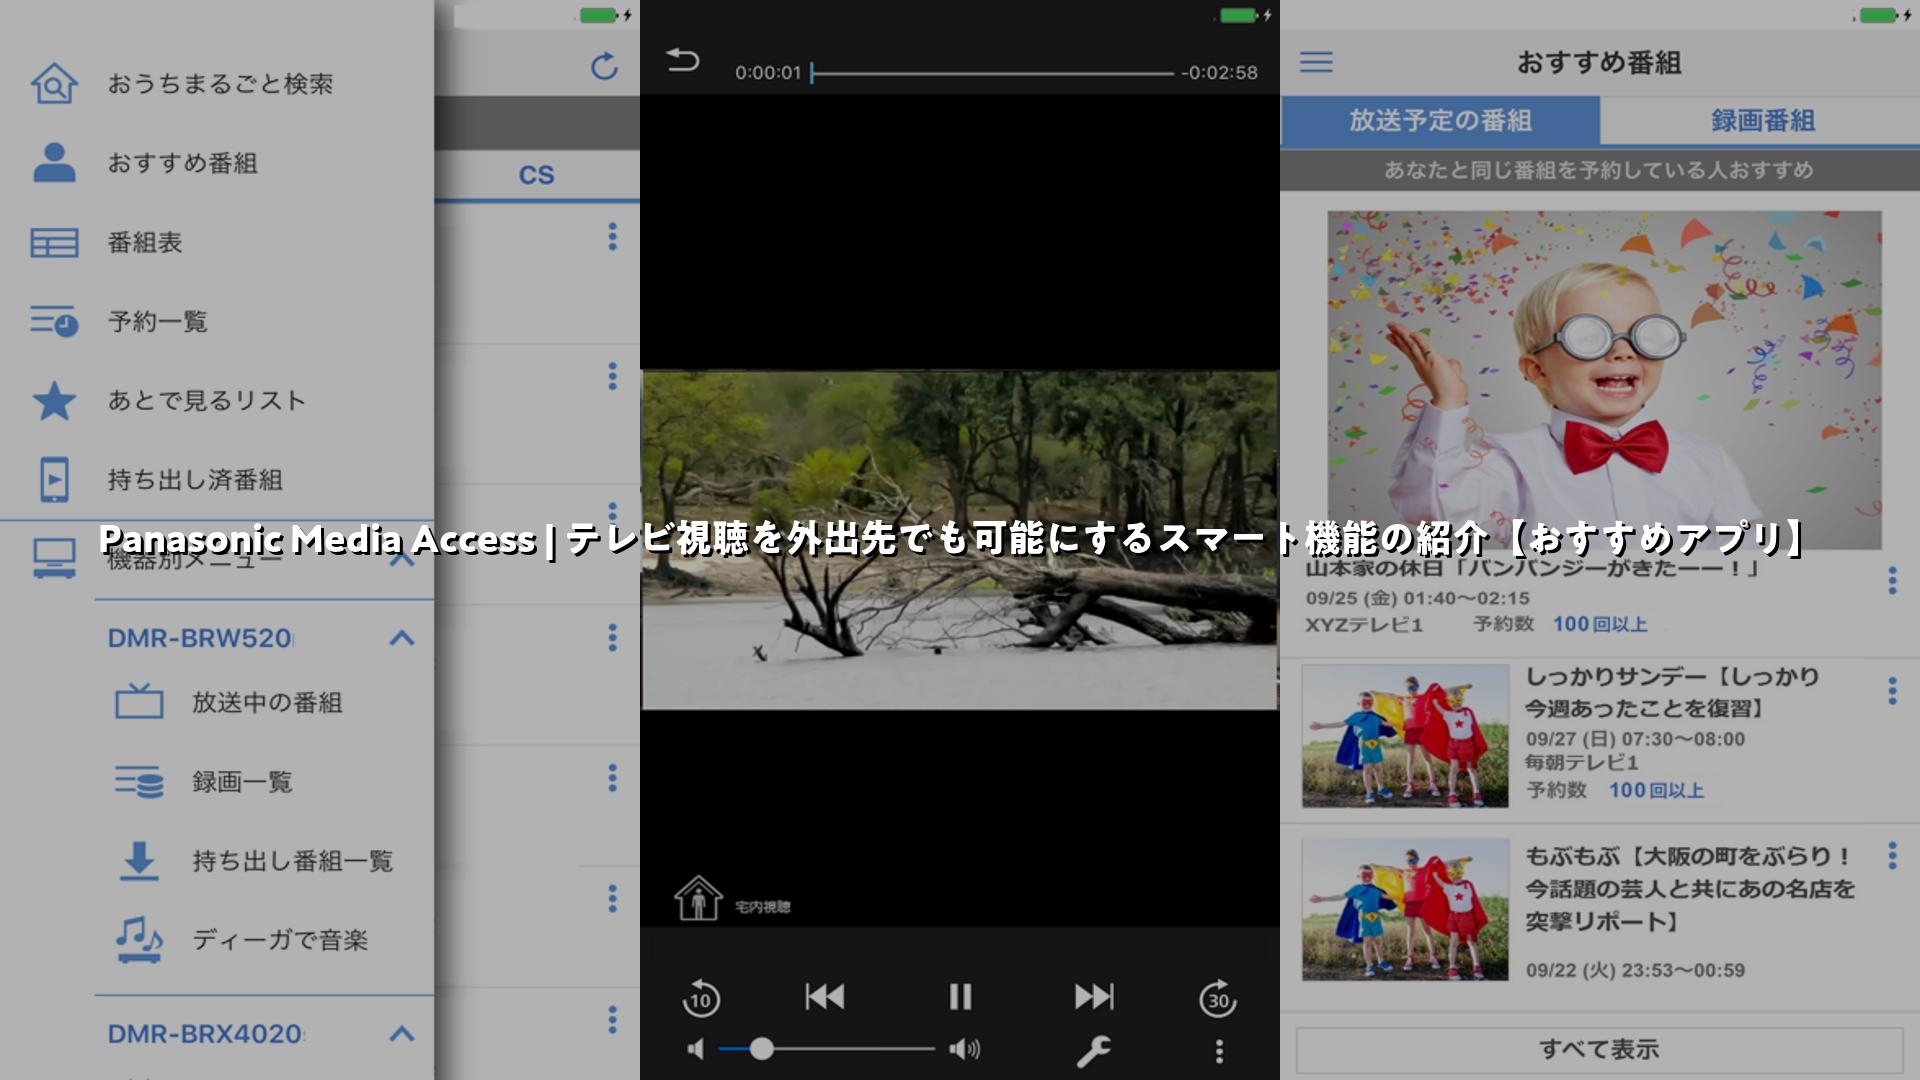
Task: Refresh the channel list
Action: coord(604,66)
